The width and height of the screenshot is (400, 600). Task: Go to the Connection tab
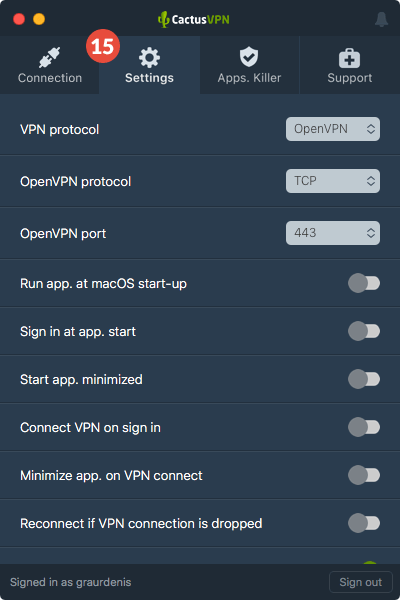pos(50,65)
